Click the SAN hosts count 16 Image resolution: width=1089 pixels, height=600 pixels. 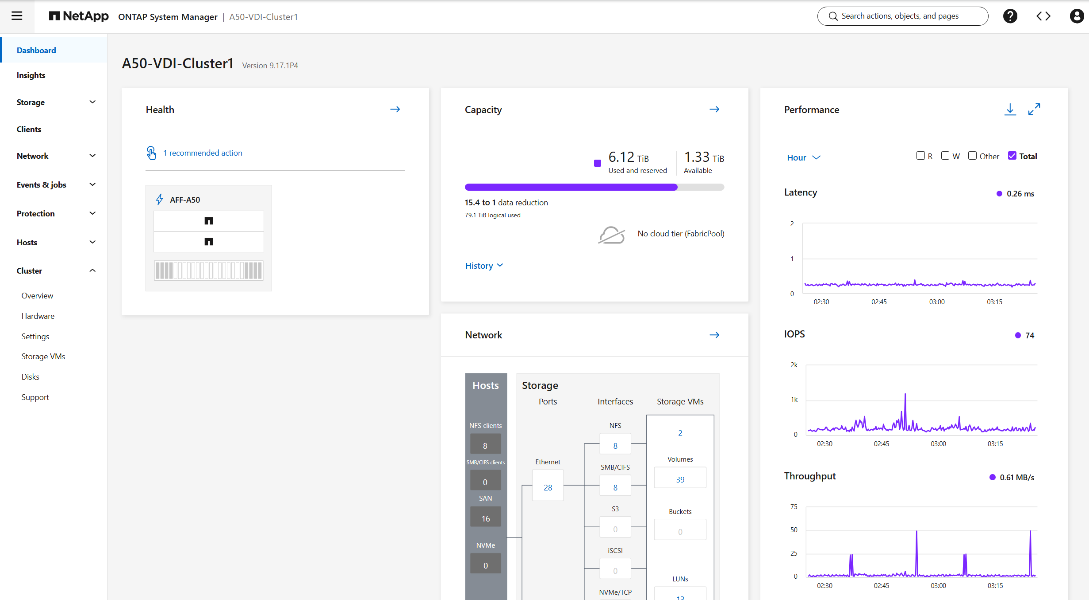[485, 517]
